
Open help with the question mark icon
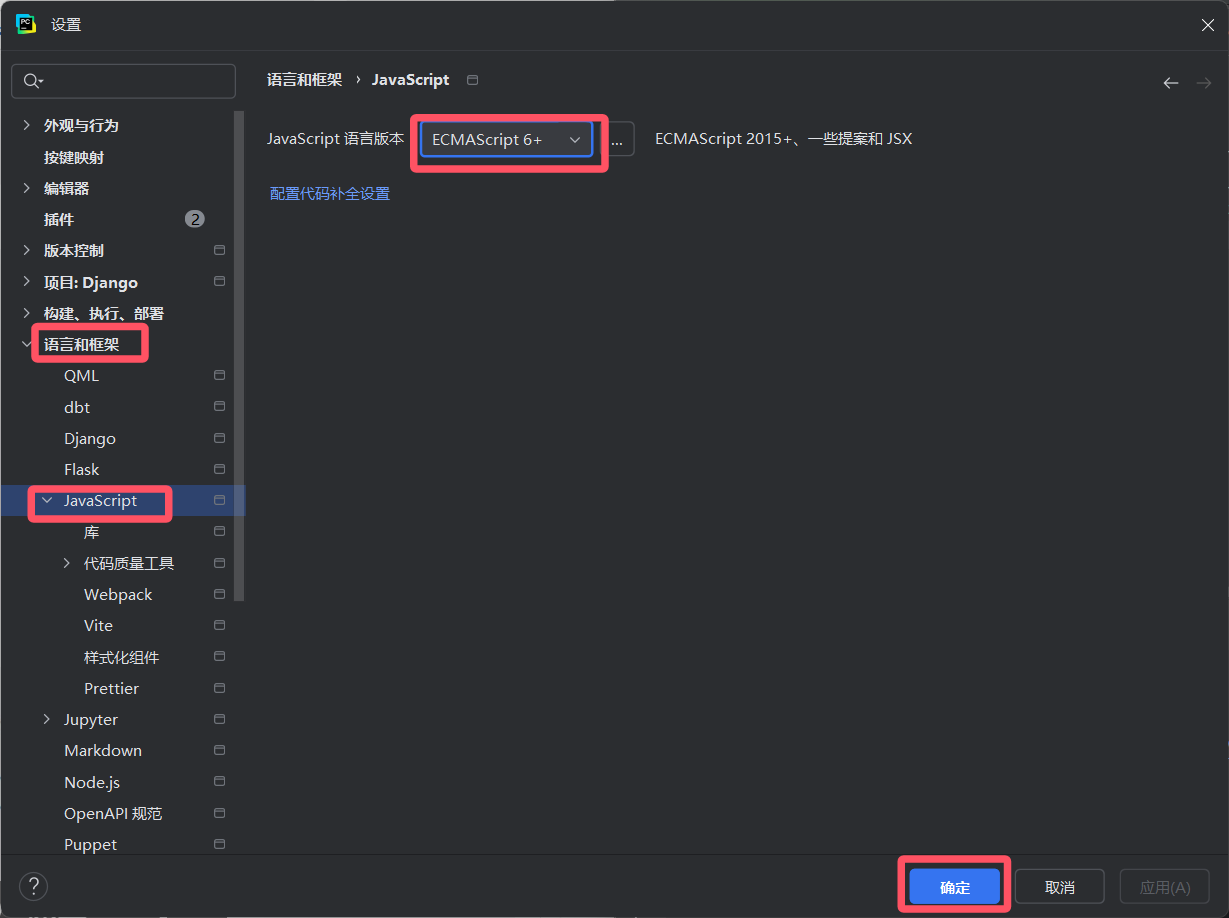[34, 886]
